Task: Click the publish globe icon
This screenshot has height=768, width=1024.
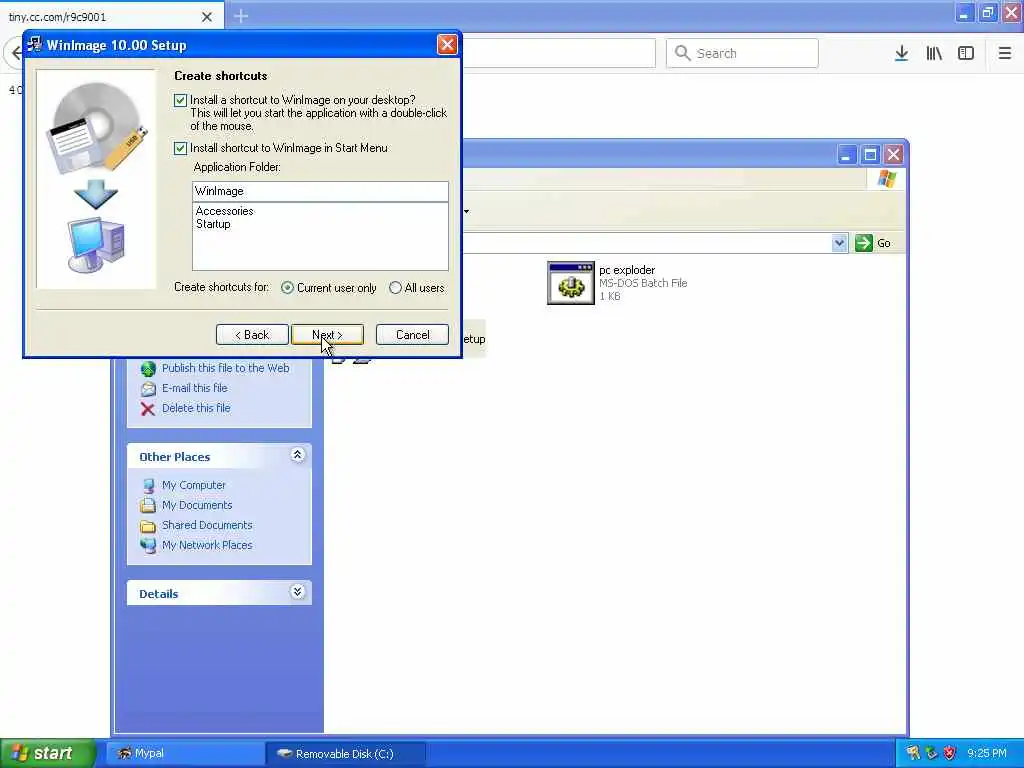Action: [148, 369]
